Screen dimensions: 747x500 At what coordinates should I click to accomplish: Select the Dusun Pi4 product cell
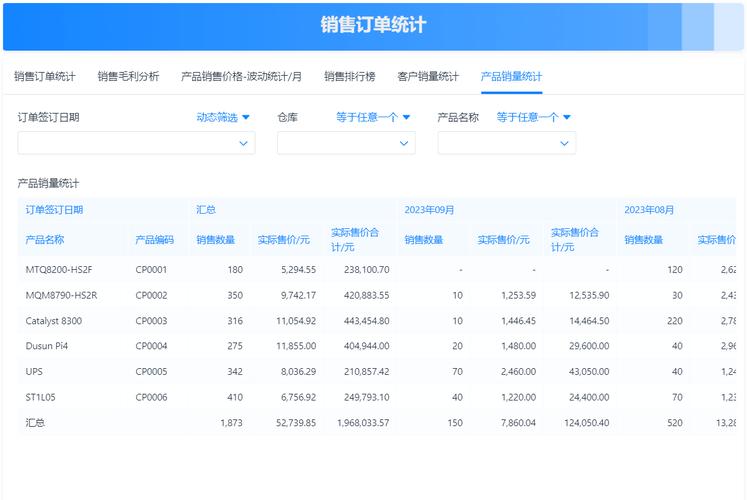click(47, 346)
